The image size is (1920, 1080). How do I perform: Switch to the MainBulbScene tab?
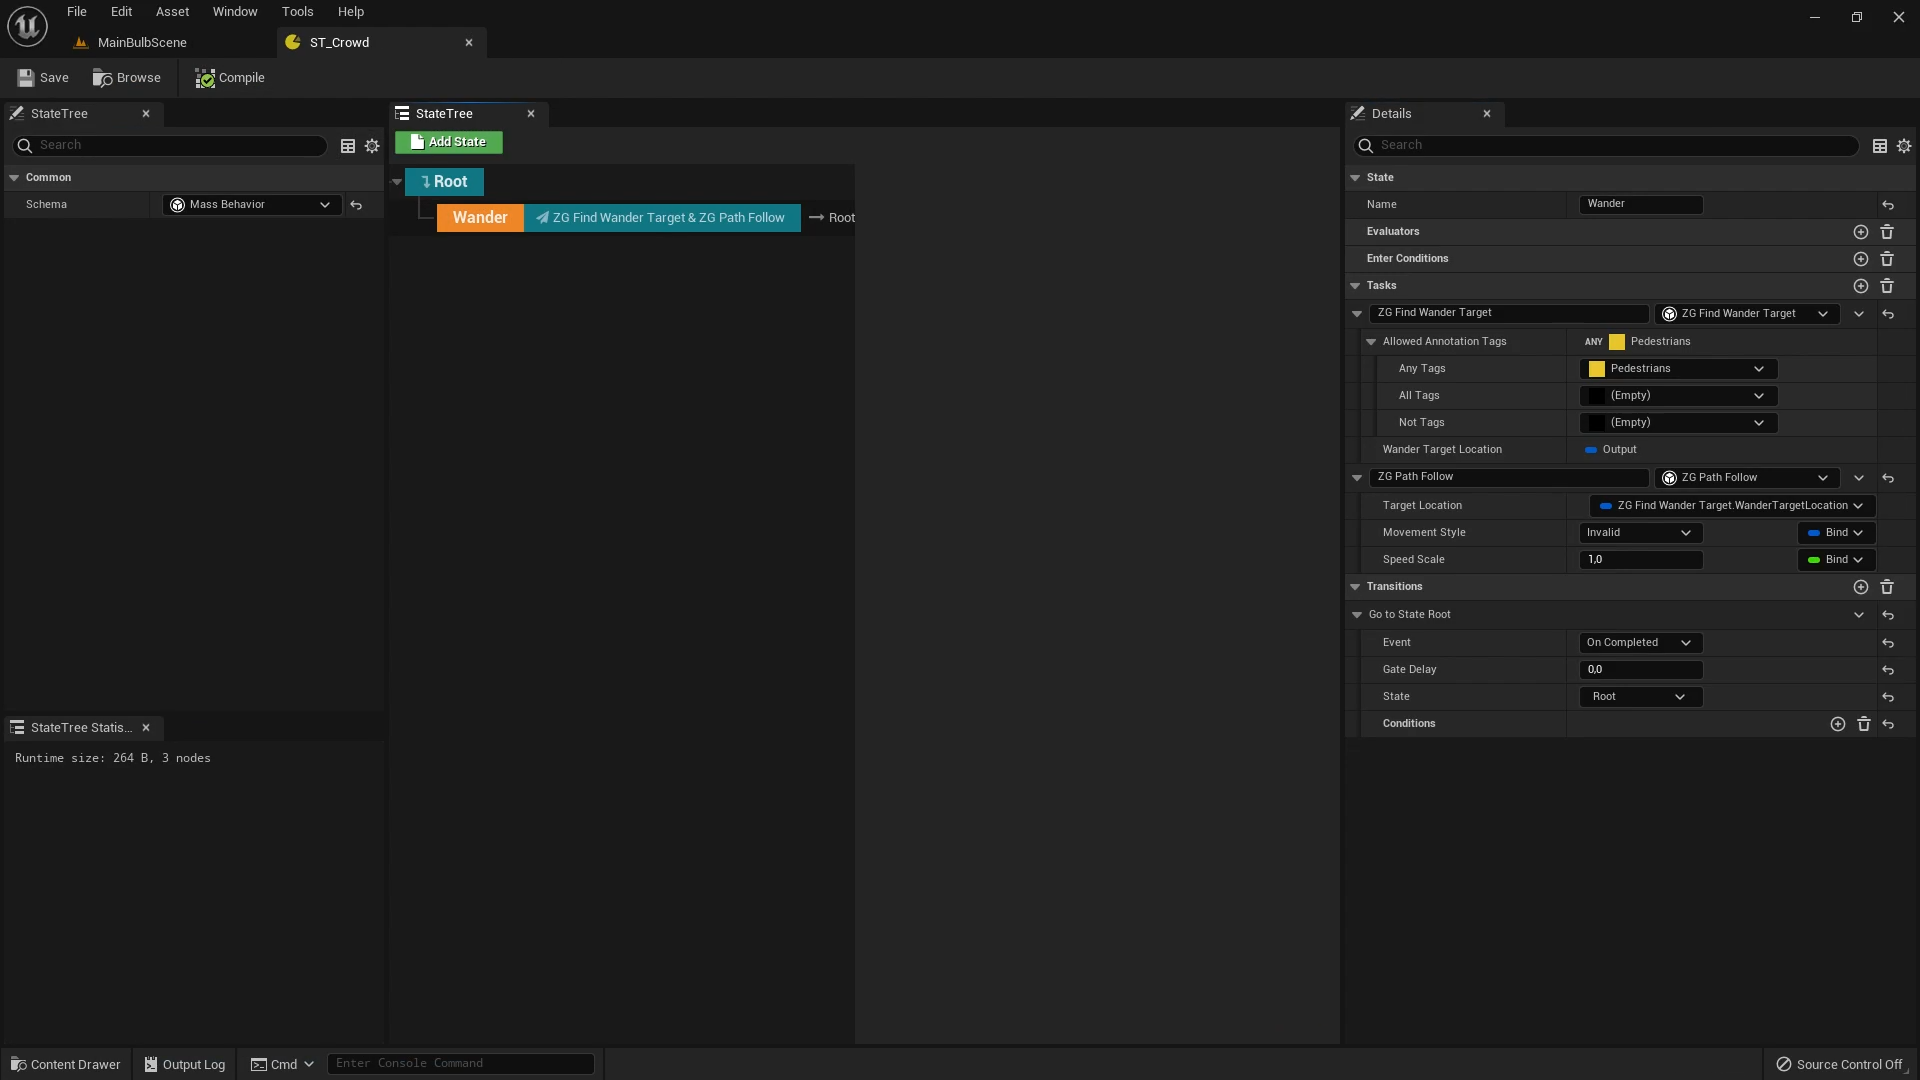(142, 43)
